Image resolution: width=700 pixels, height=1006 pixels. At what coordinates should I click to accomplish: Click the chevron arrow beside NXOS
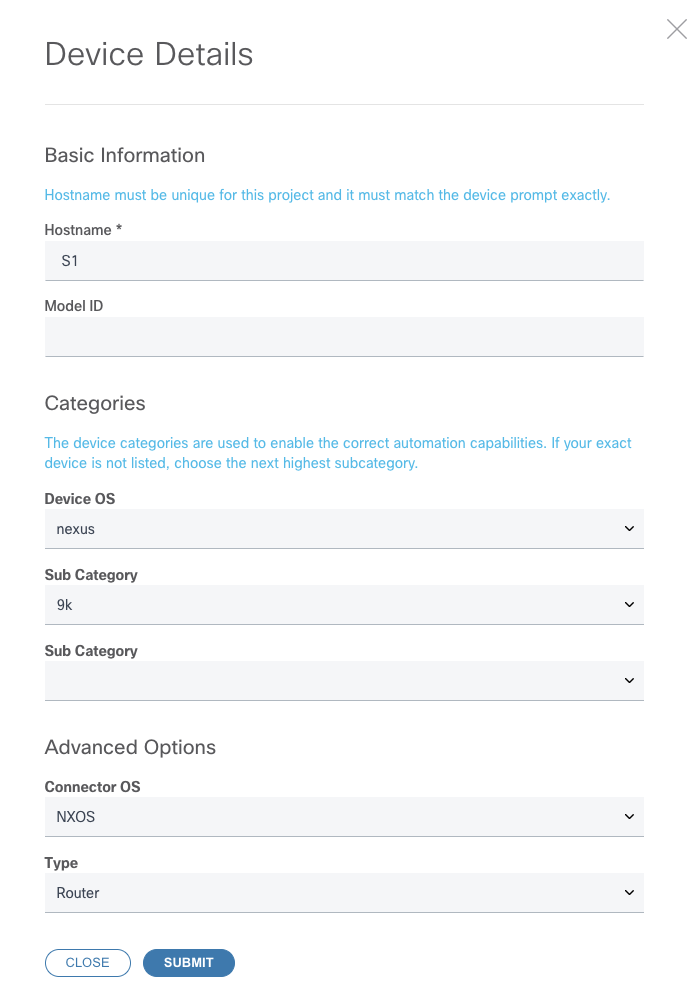629,817
